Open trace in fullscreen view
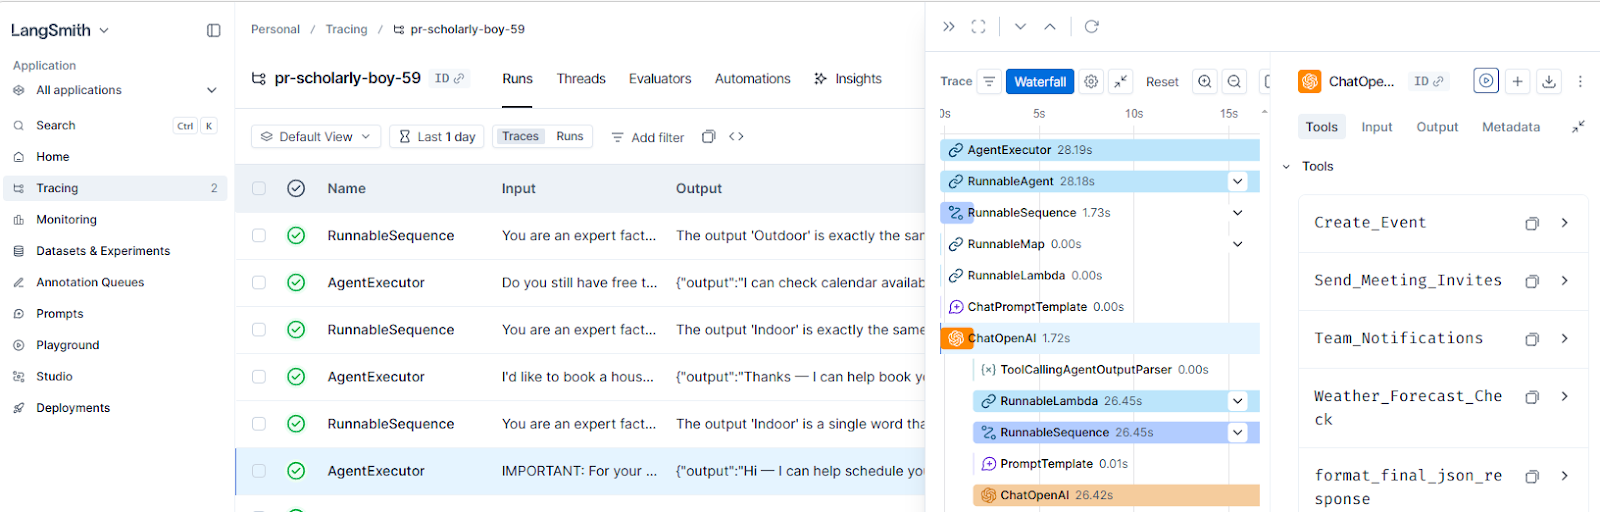The width and height of the screenshot is (1600, 512). point(978,27)
